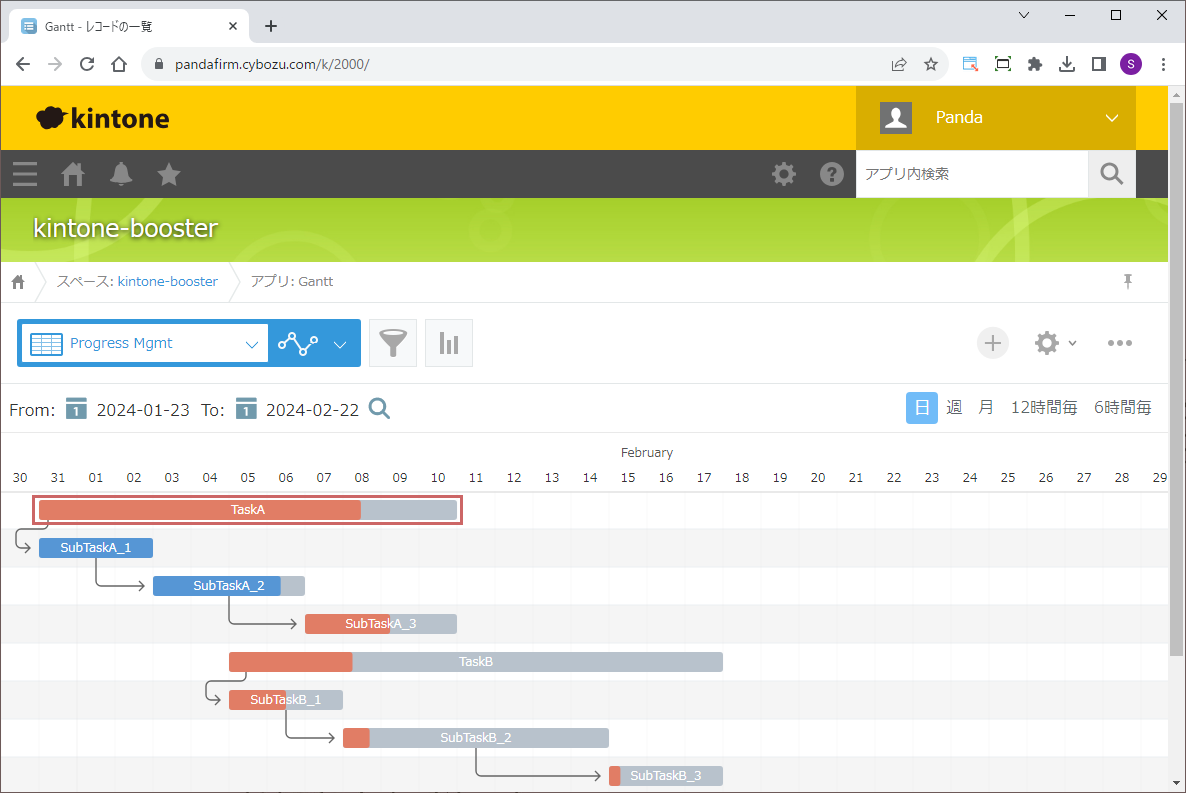Open the three-dots options menu

tap(1119, 343)
